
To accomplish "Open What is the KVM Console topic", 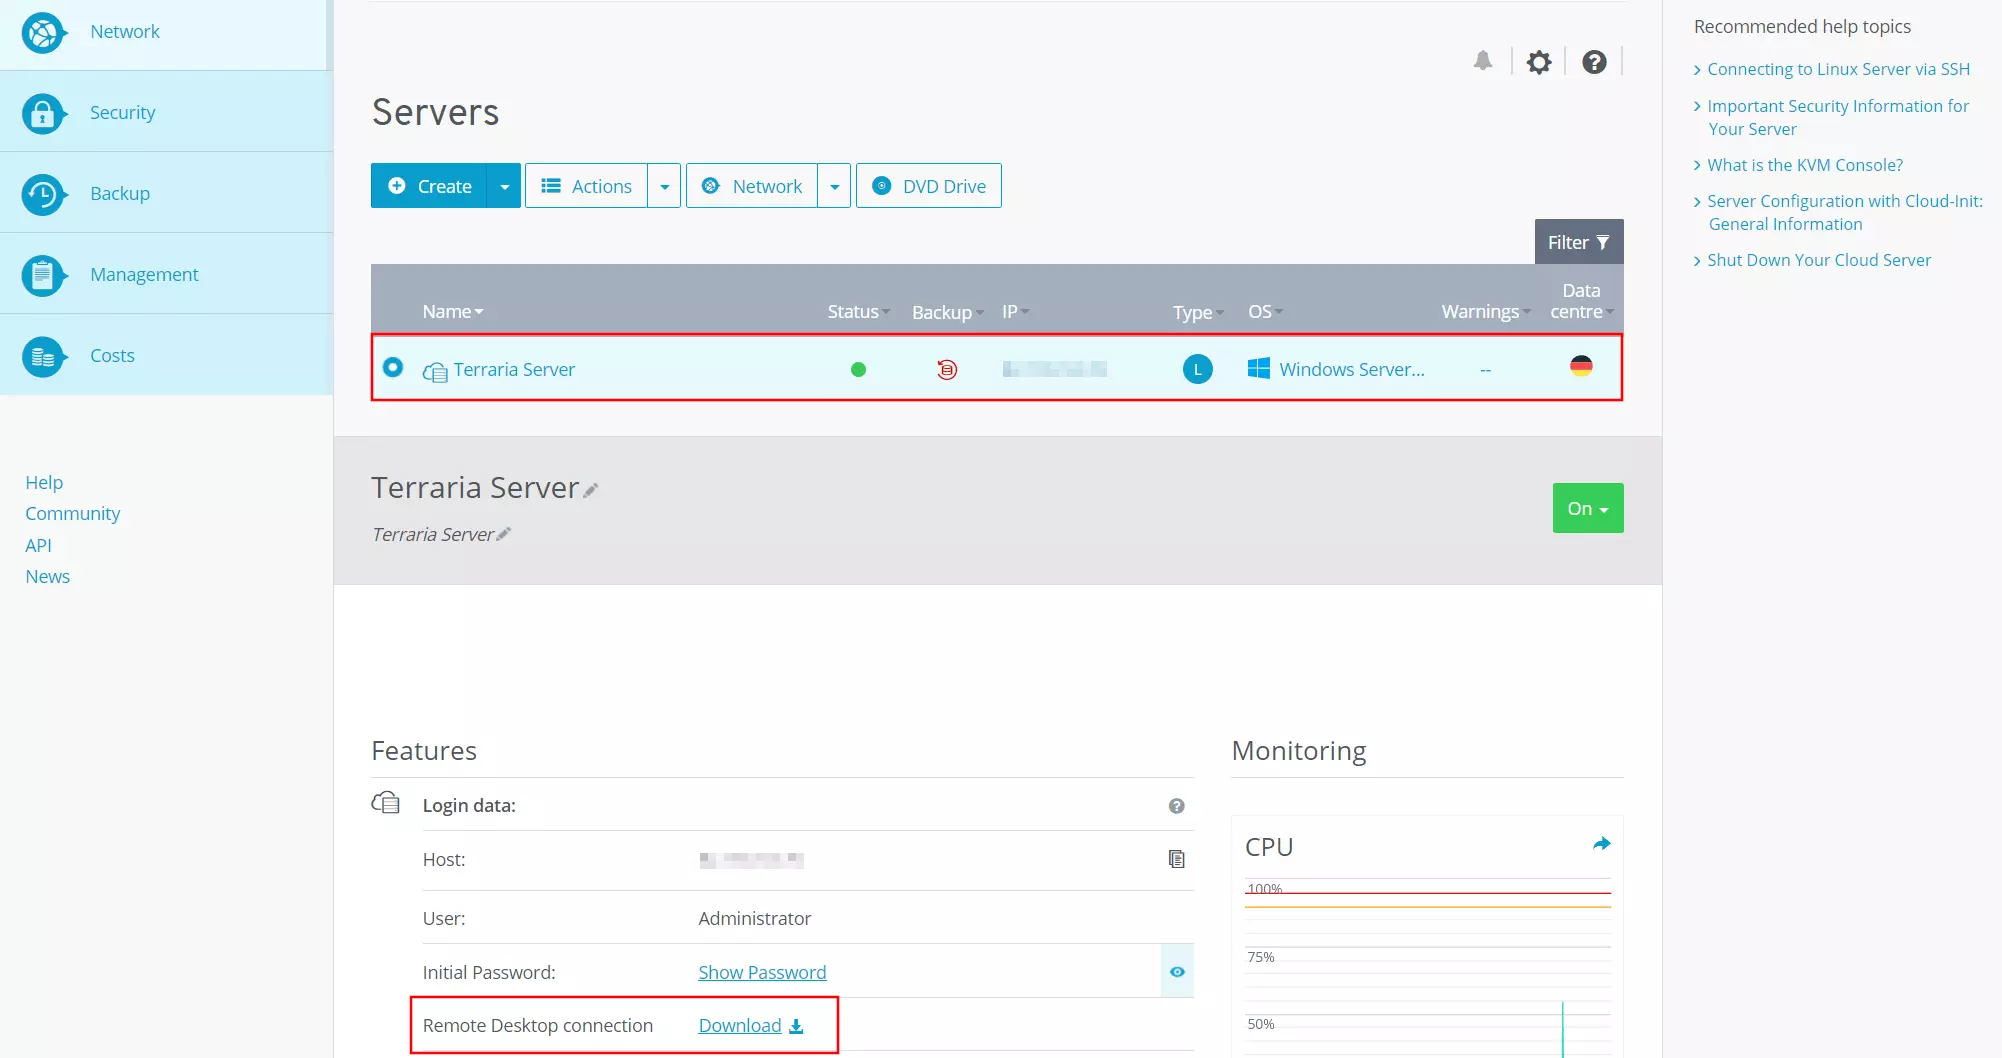I will tap(1805, 165).
